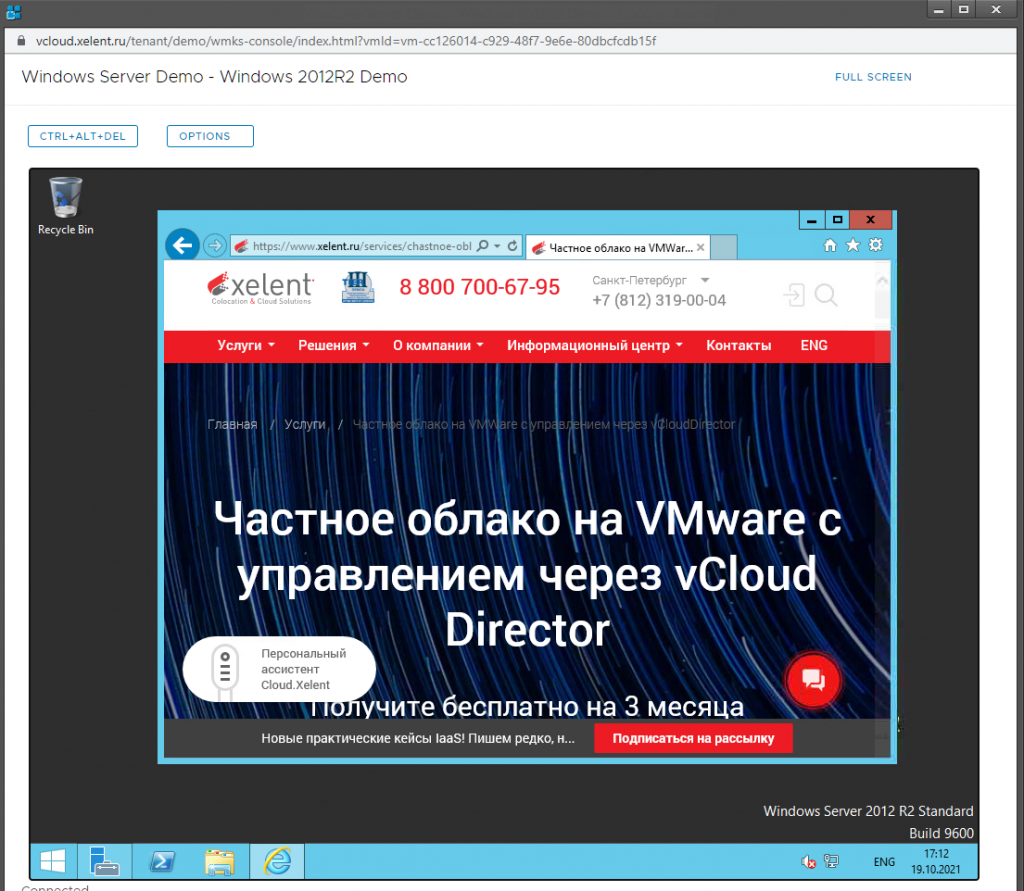Click the 8 800 700-67-95 phone number
1024x891 pixels.
479,287
